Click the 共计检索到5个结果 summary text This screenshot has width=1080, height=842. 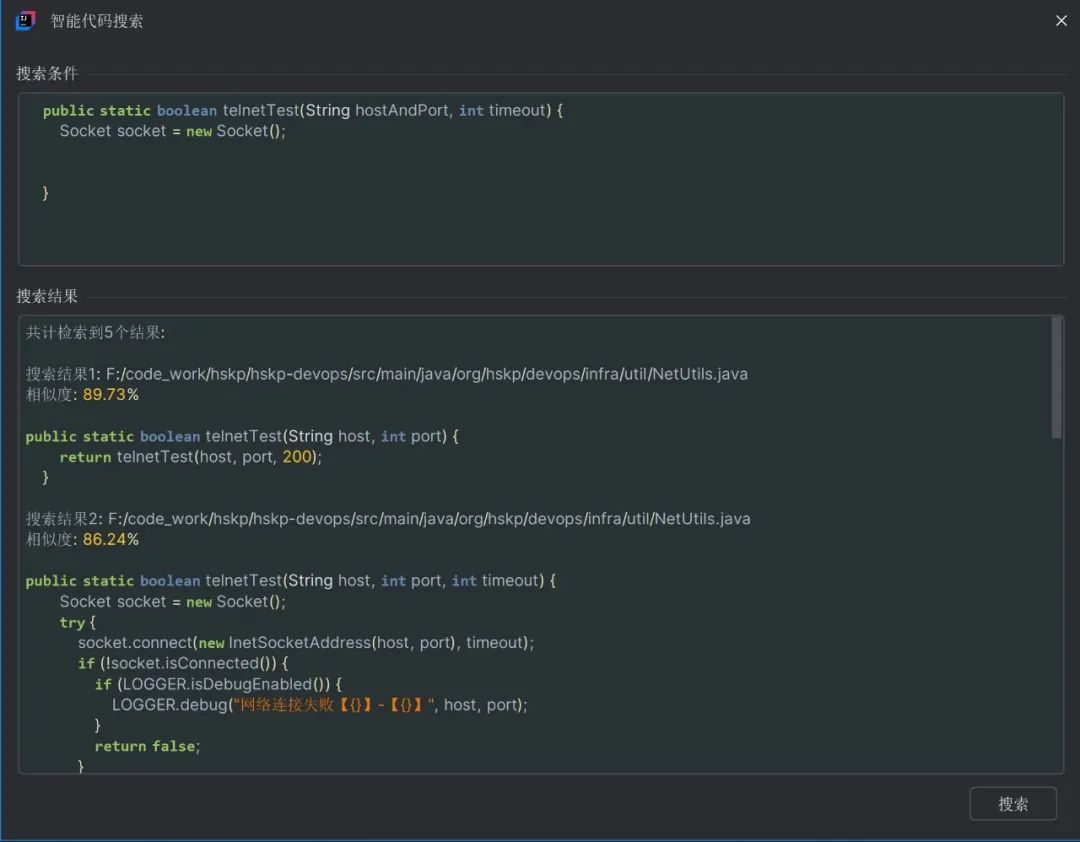pos(96,333)
